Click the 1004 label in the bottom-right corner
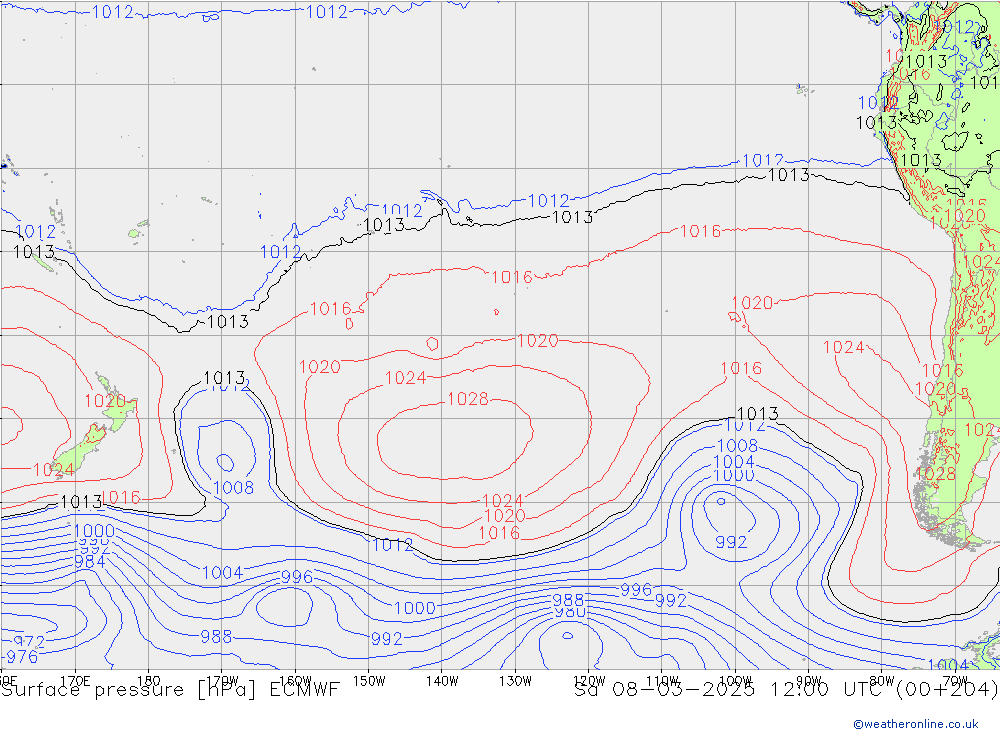Screen dimensions: 1000x733 coord(948,665)
